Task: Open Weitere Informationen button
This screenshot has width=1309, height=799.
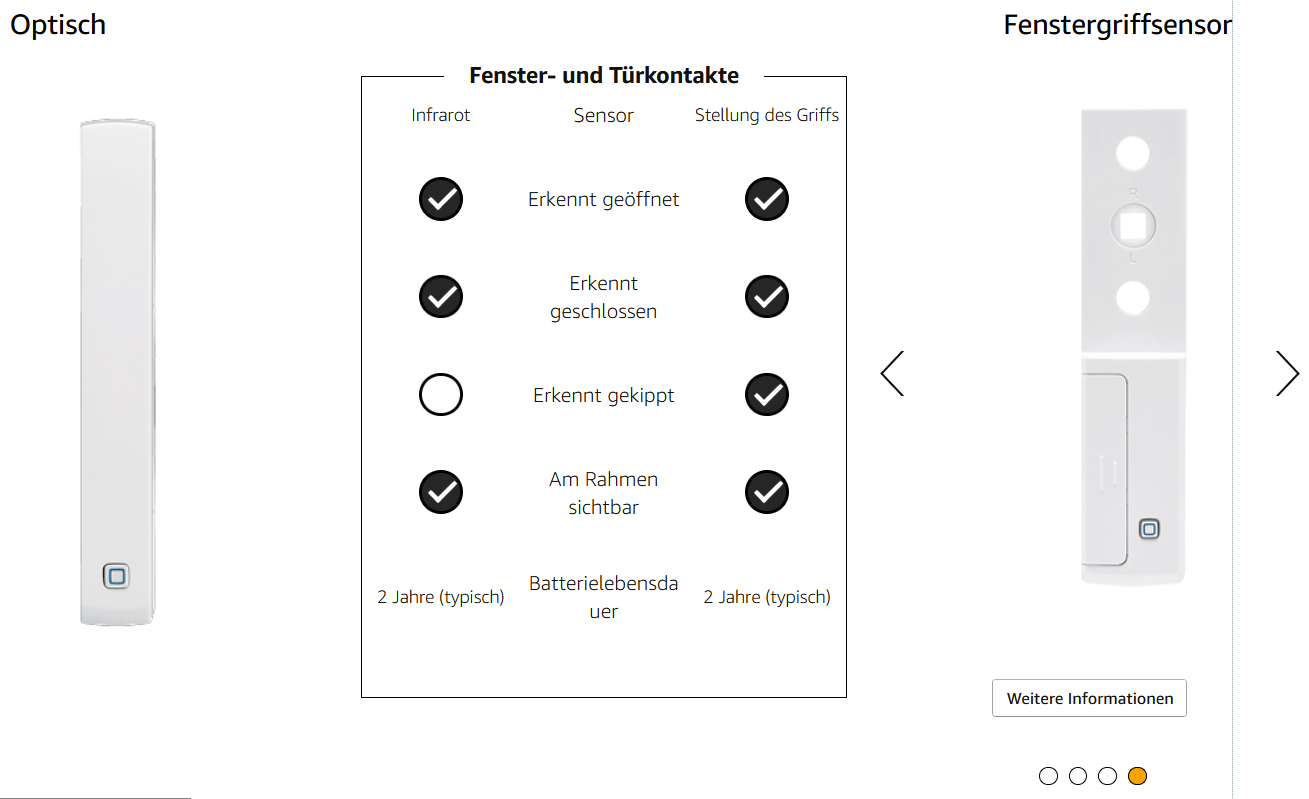Action: (1090, 698)
